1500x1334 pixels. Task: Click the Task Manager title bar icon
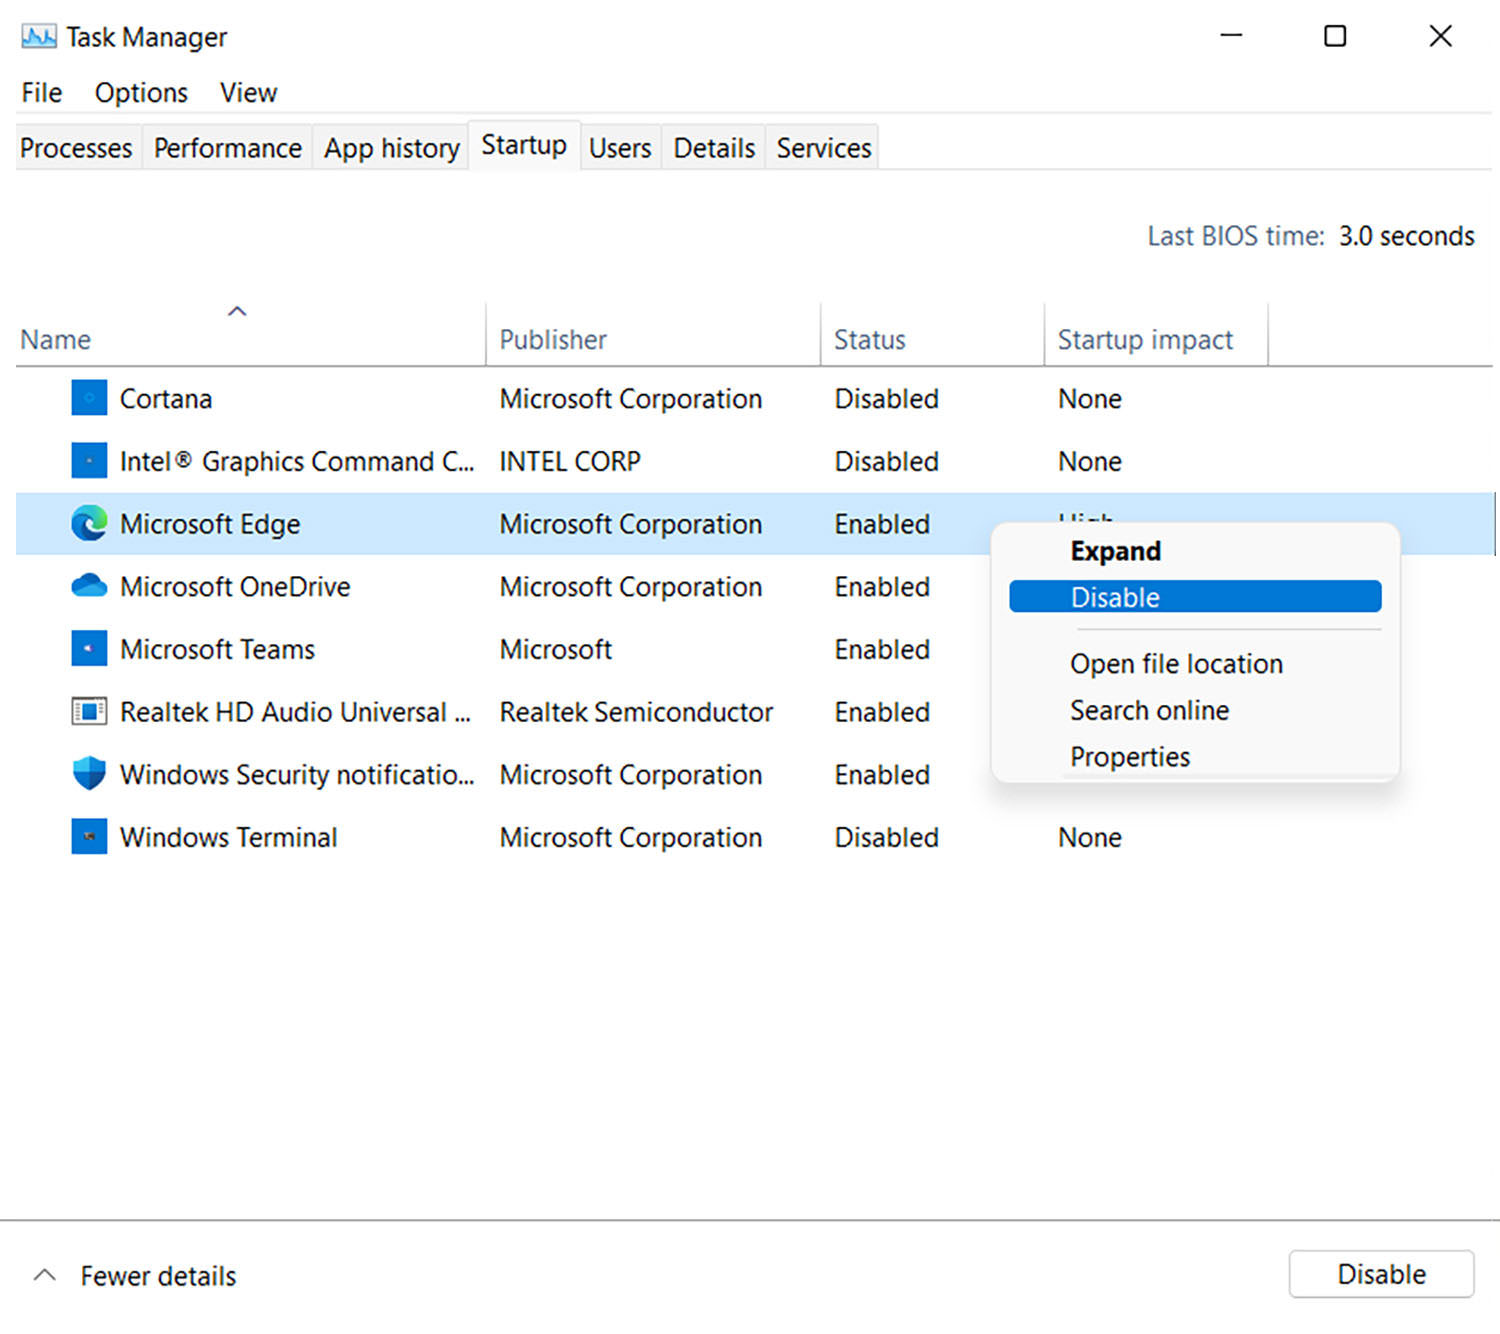[39, 37]
